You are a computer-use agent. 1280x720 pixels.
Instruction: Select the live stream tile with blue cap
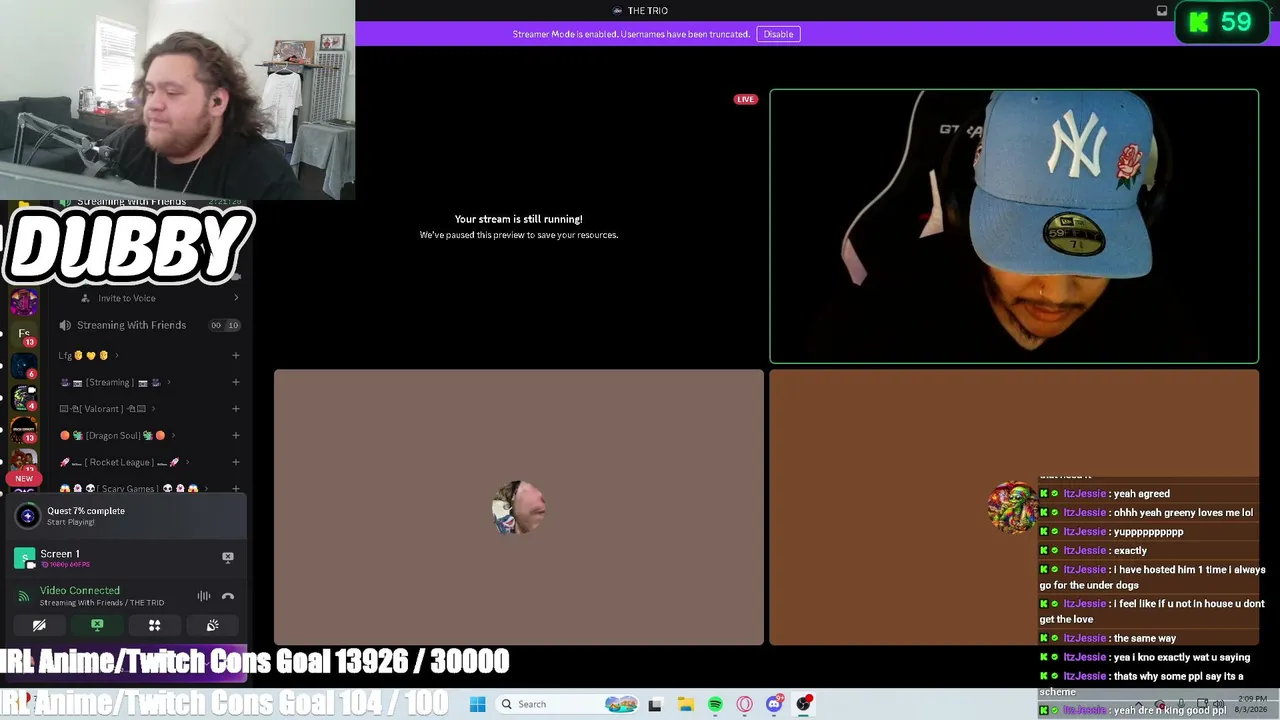[1014, 226]
